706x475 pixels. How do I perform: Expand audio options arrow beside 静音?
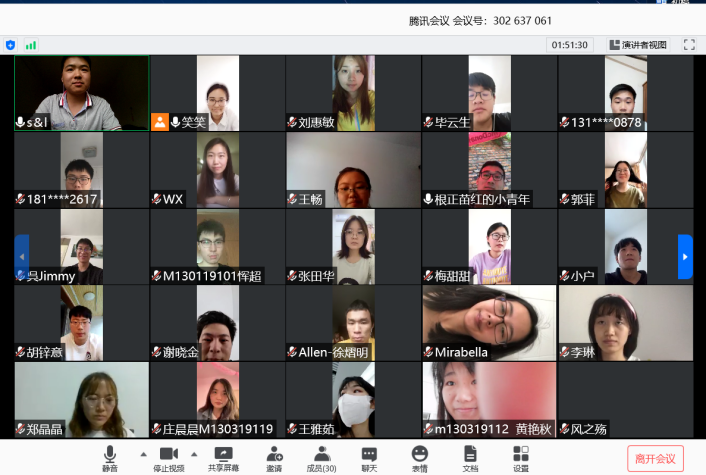tap(142, 454)
